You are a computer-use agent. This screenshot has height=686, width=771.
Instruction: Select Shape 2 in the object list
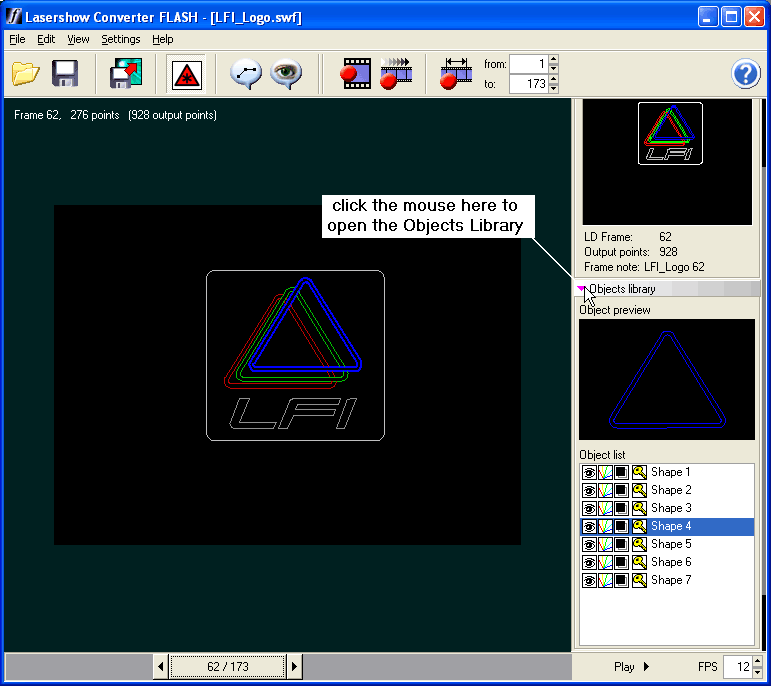pos(671,490)
